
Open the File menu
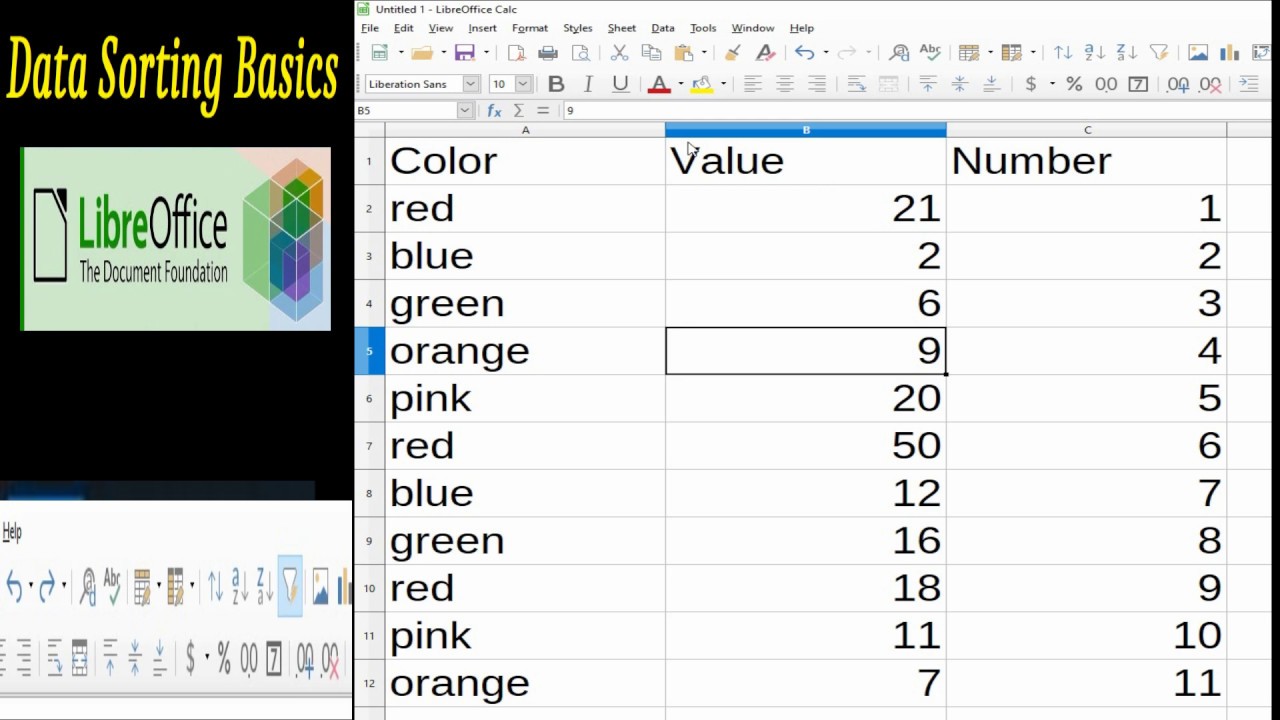coord(369,28)
